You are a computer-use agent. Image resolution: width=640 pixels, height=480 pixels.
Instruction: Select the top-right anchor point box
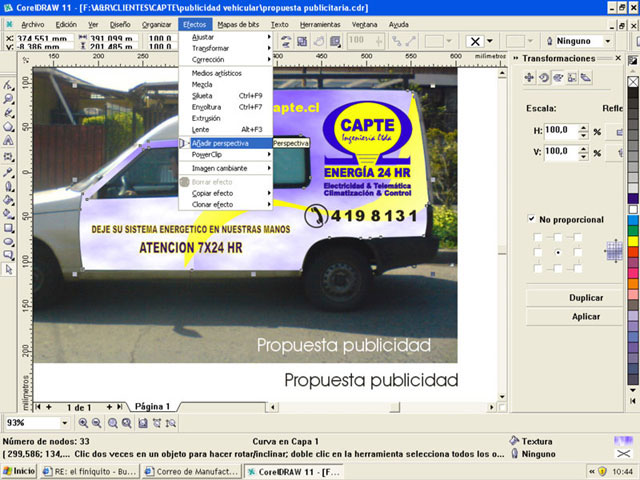point(578,237)
